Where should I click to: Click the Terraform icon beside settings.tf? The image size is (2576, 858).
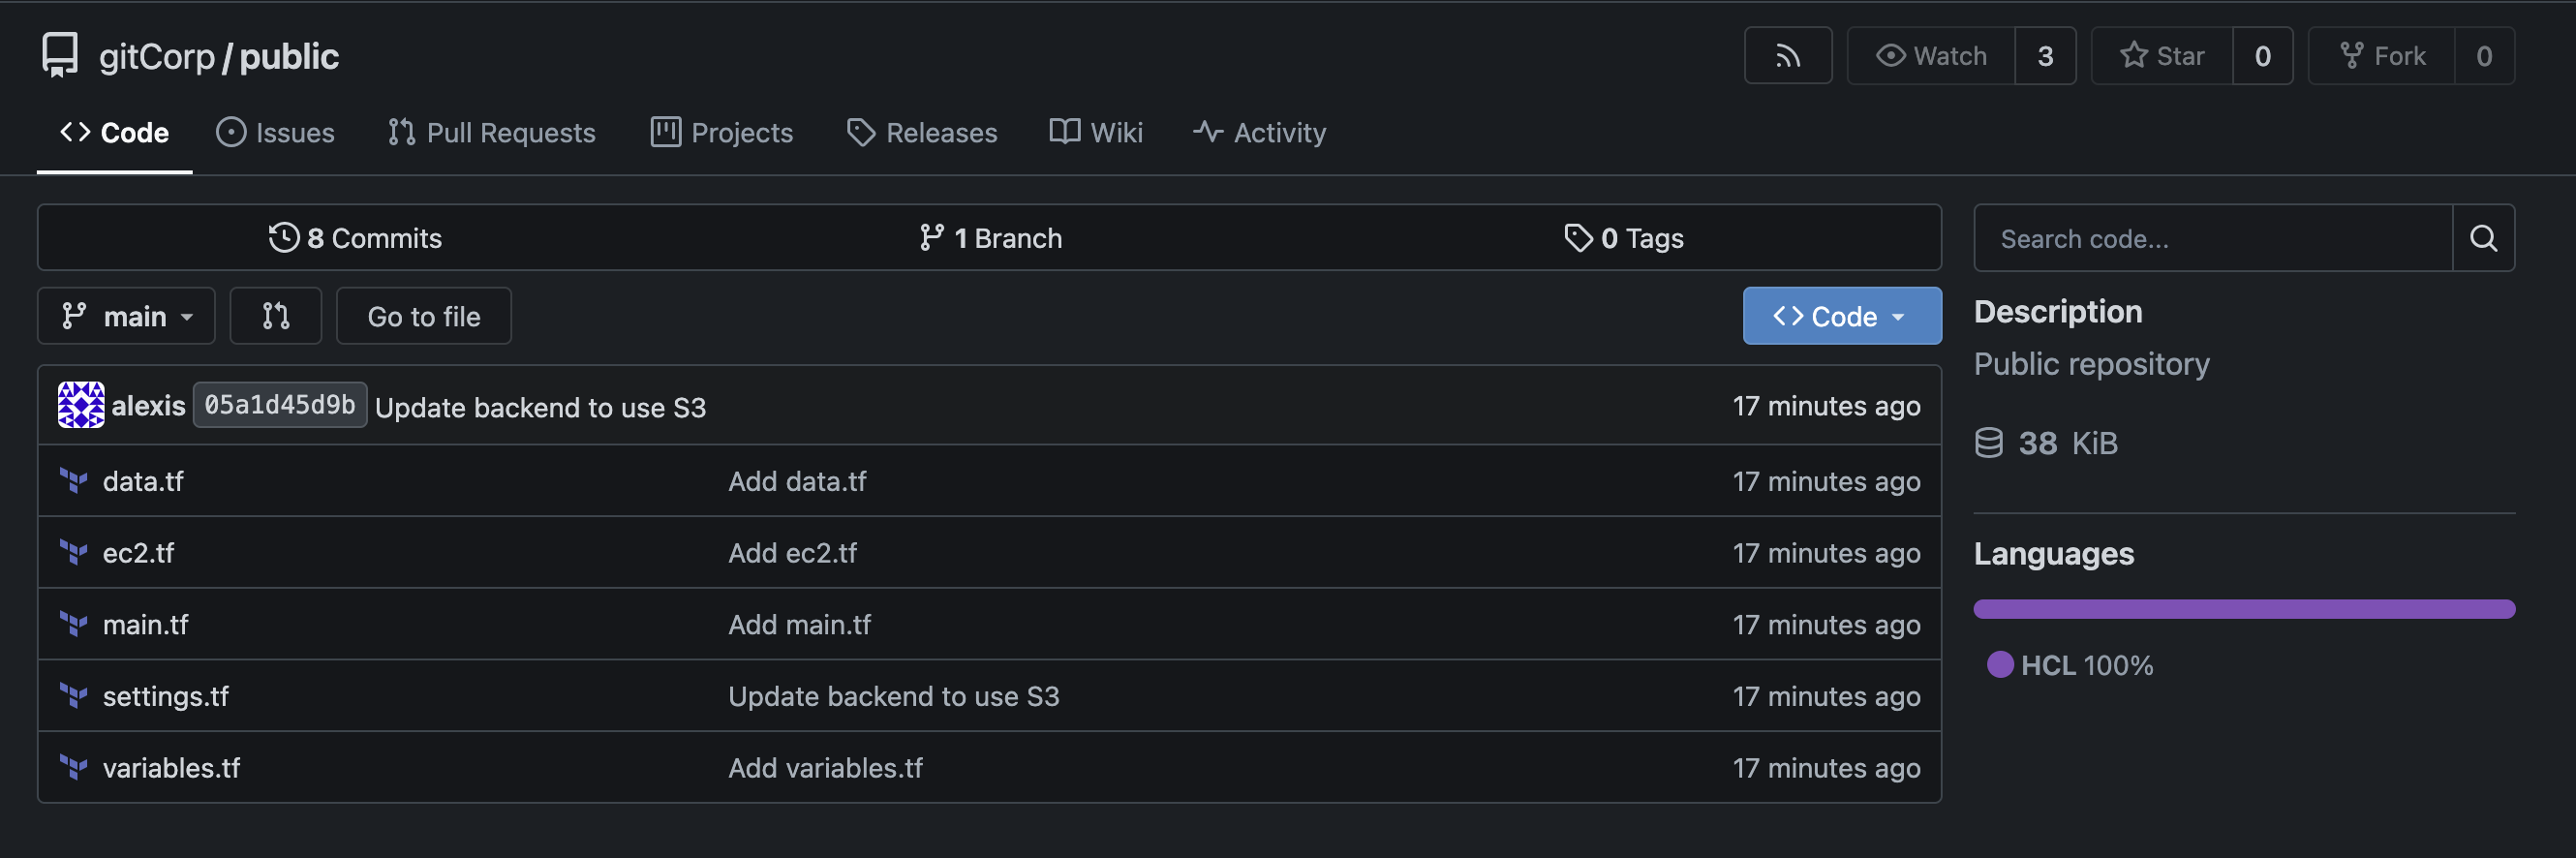tap(73, 696)
